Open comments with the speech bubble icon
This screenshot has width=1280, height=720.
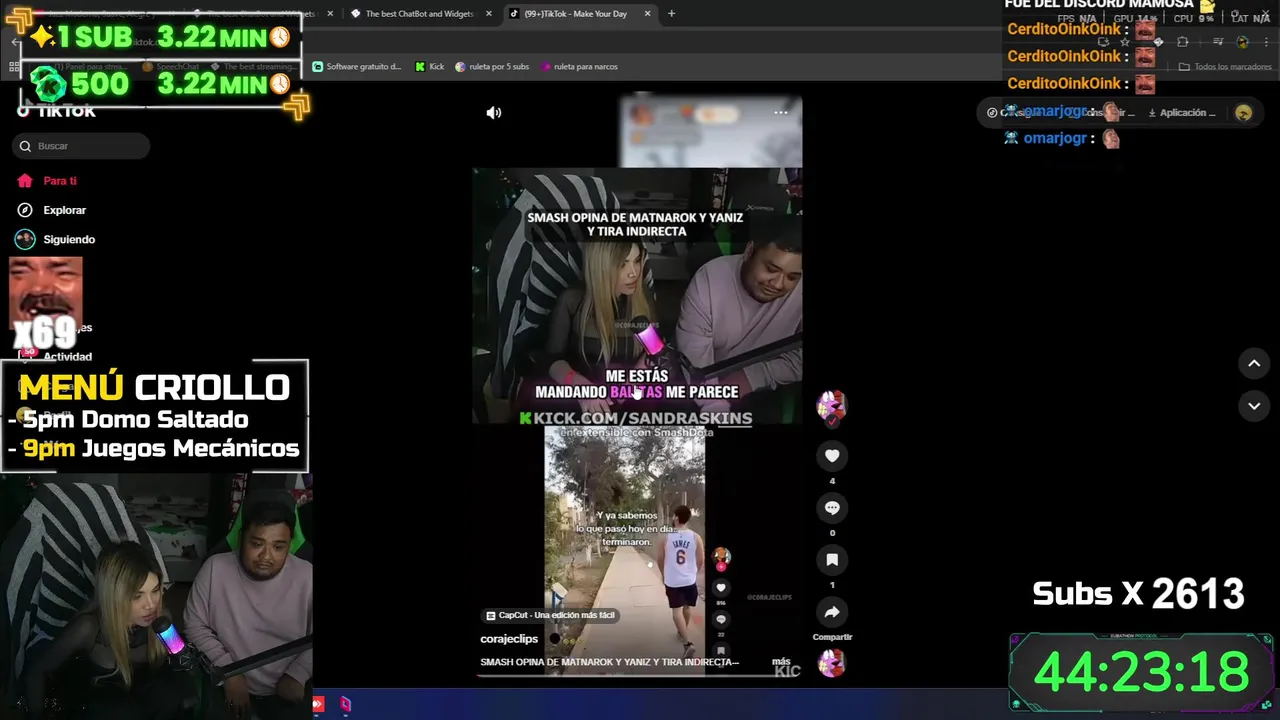(x=832, y=508)
